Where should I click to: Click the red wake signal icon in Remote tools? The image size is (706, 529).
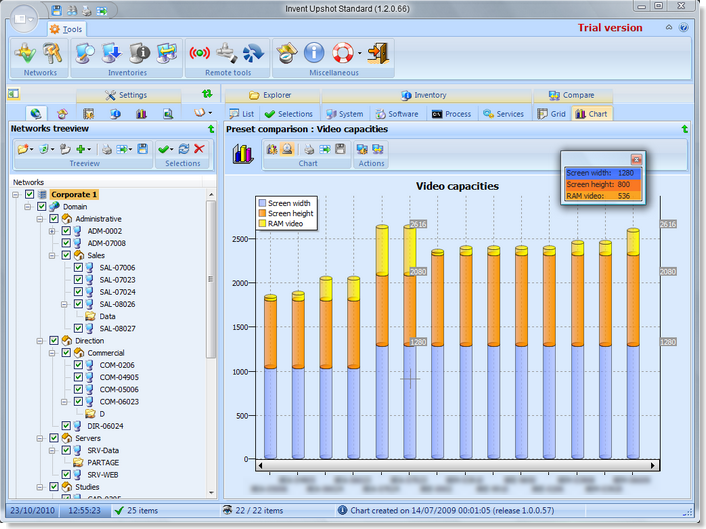pos(199,54)
